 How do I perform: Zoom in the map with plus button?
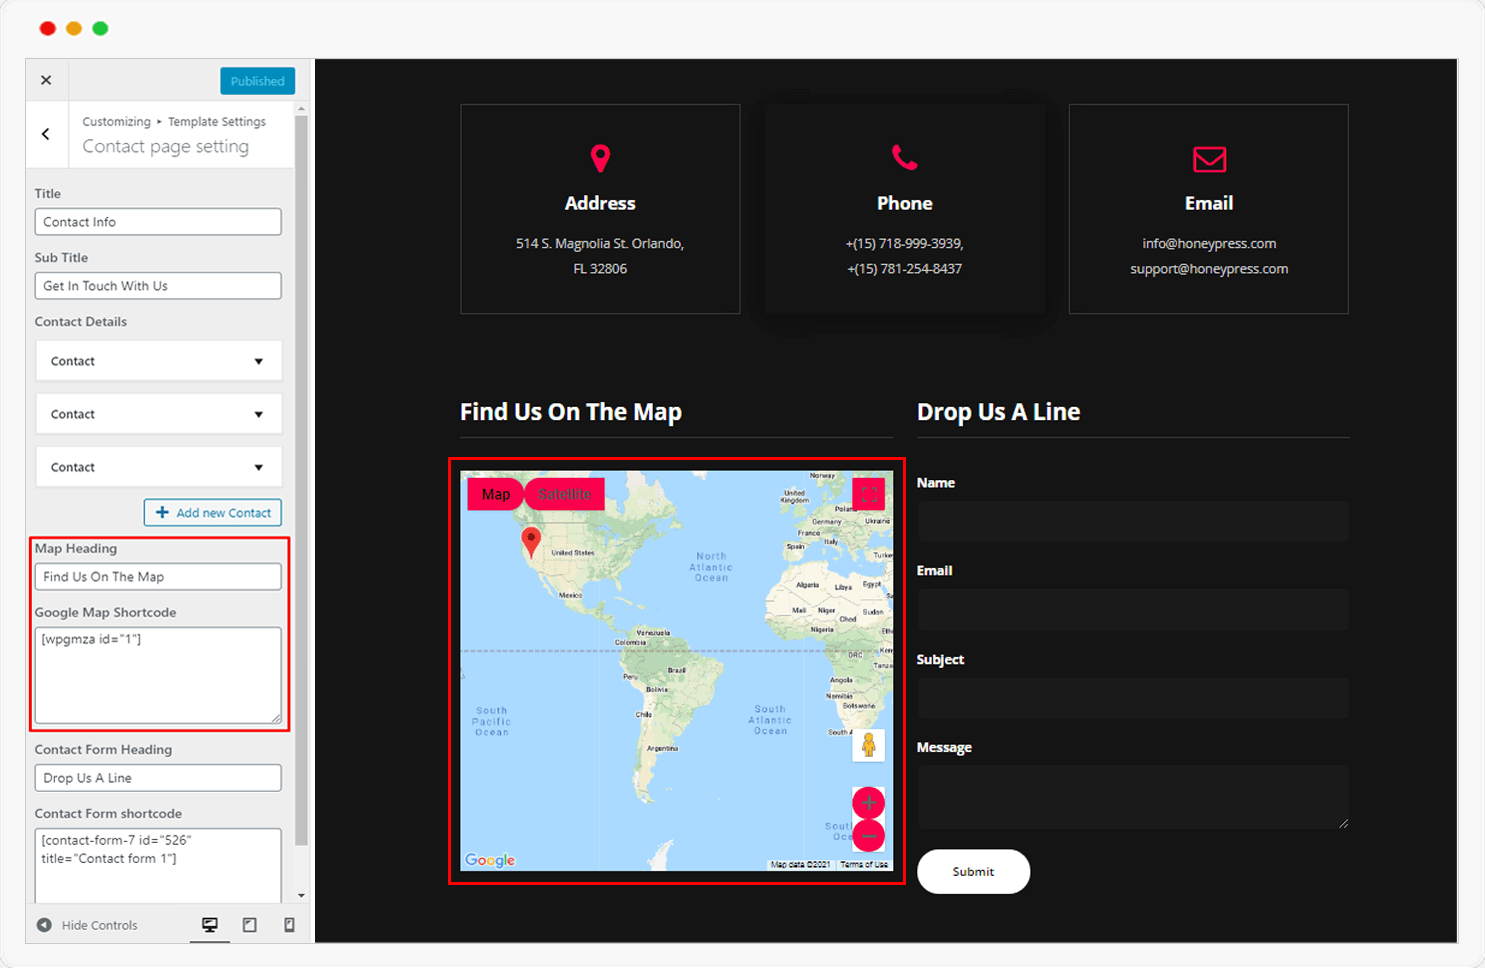[x=868, y=803]
